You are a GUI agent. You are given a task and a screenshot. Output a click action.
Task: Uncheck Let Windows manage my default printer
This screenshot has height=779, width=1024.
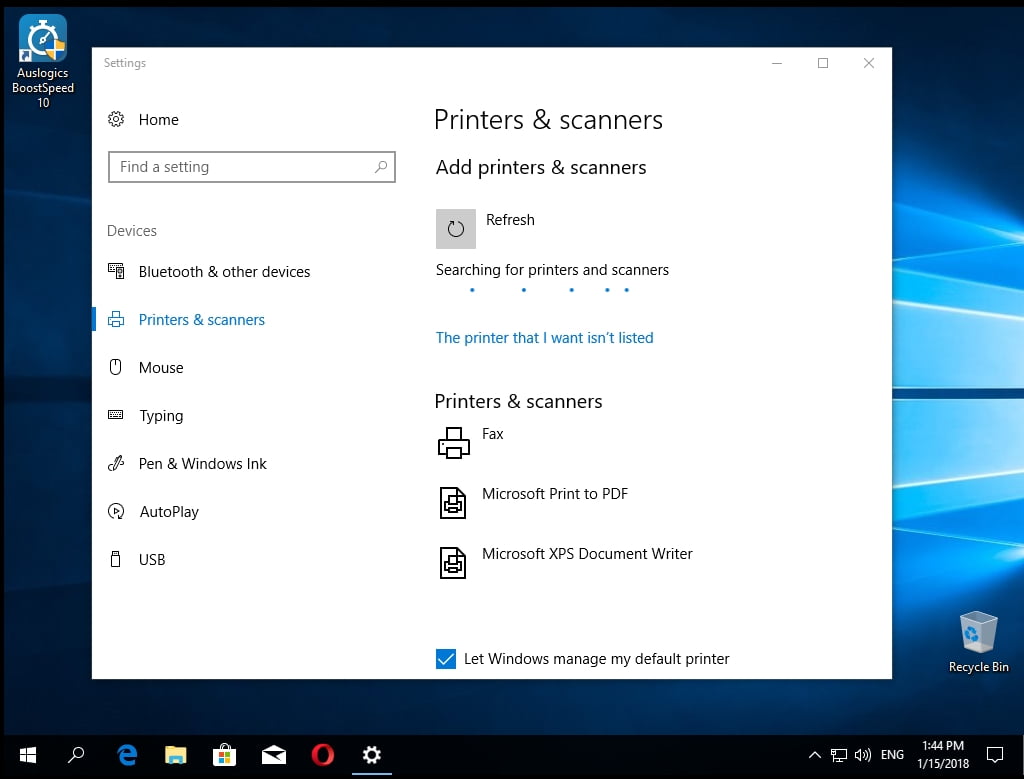coord(445,659)
